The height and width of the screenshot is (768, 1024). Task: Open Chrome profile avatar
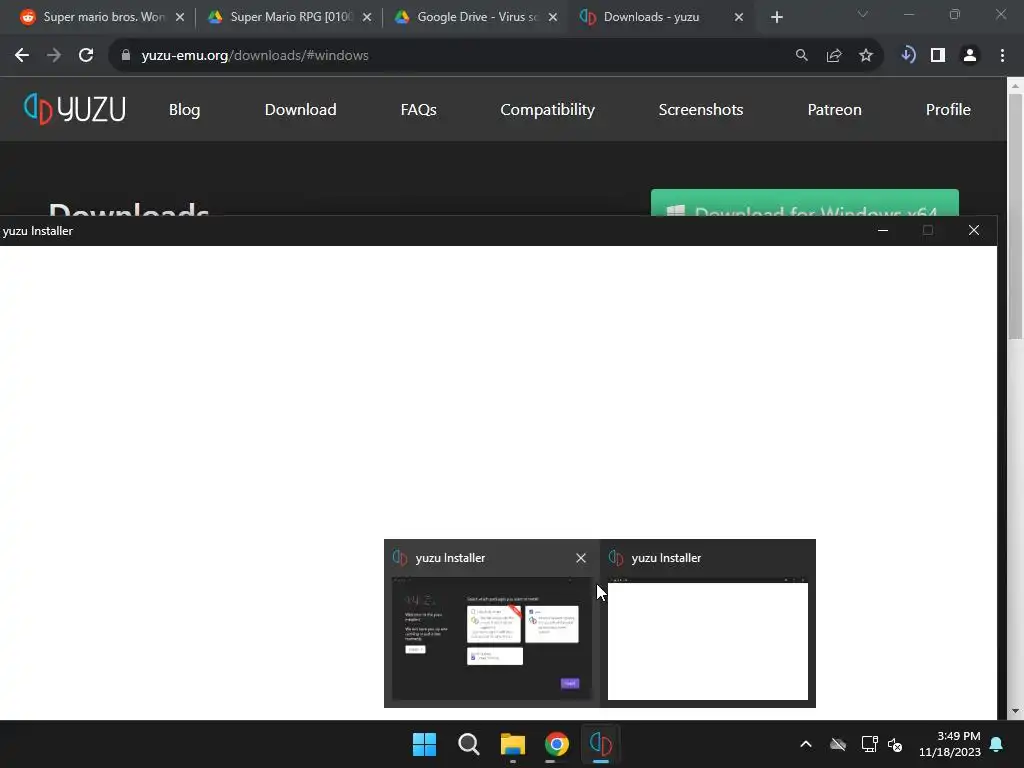click(x=970, y=56)
